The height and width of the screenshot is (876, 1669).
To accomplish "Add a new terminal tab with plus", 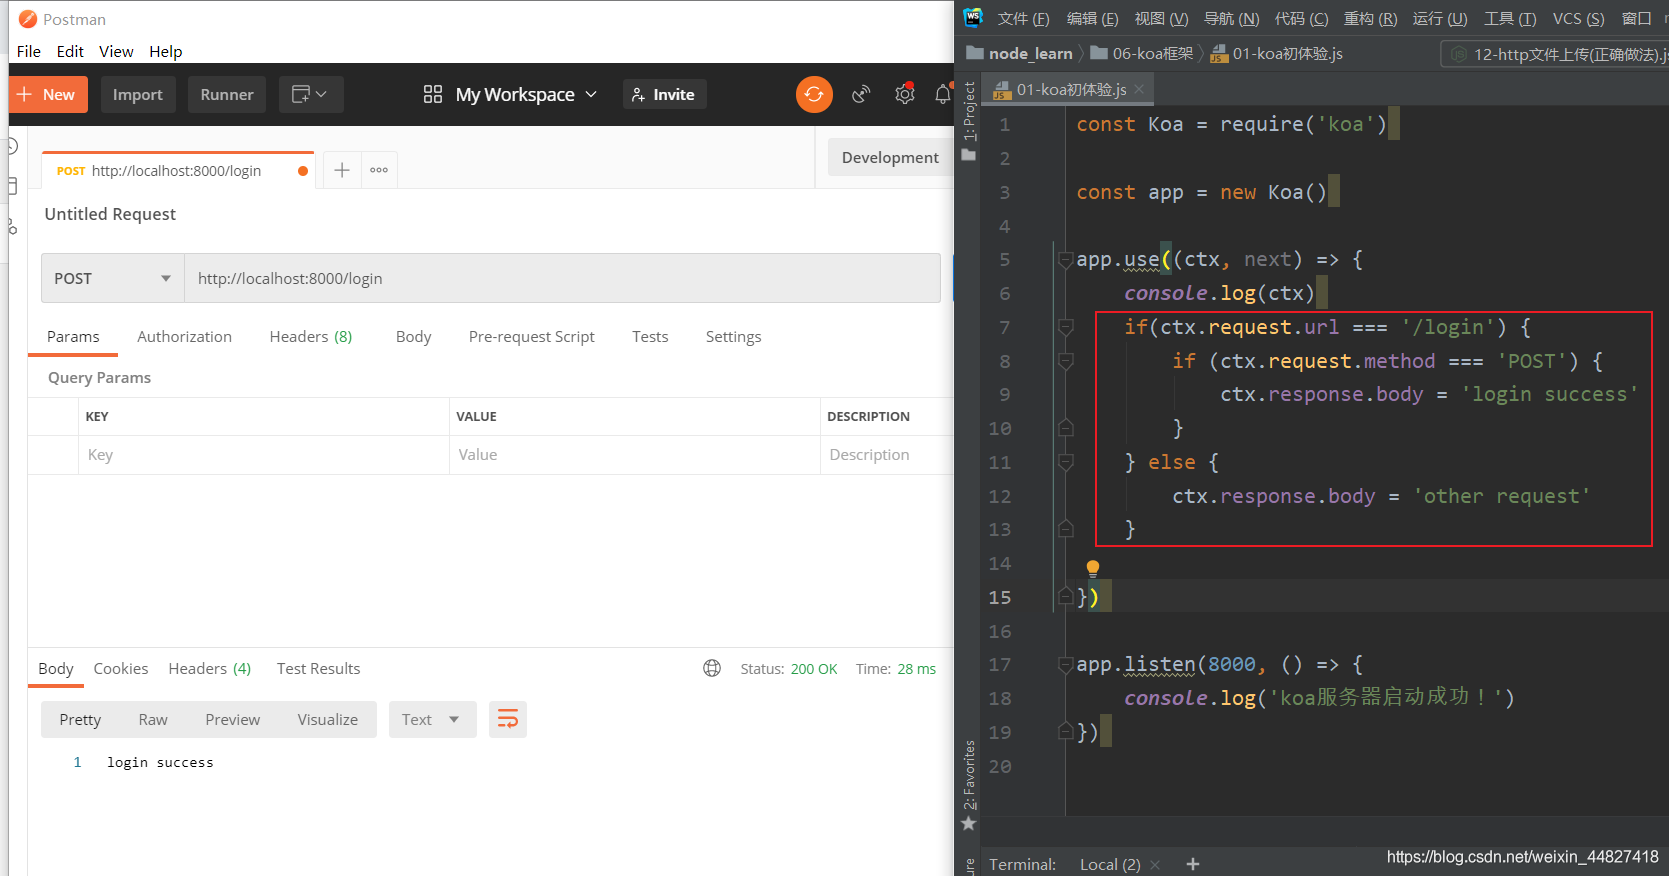I will (1192, 864).
